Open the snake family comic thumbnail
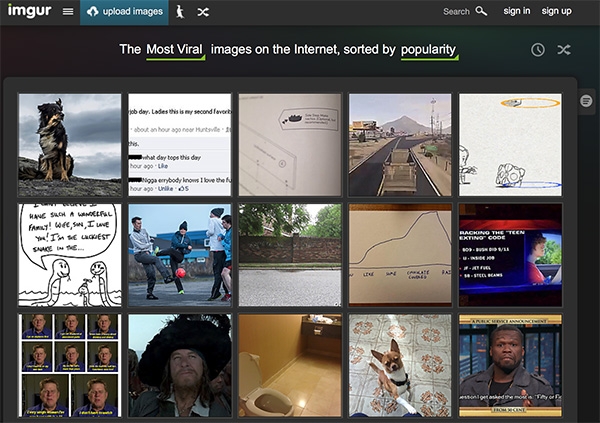 [x=70, y=255]
